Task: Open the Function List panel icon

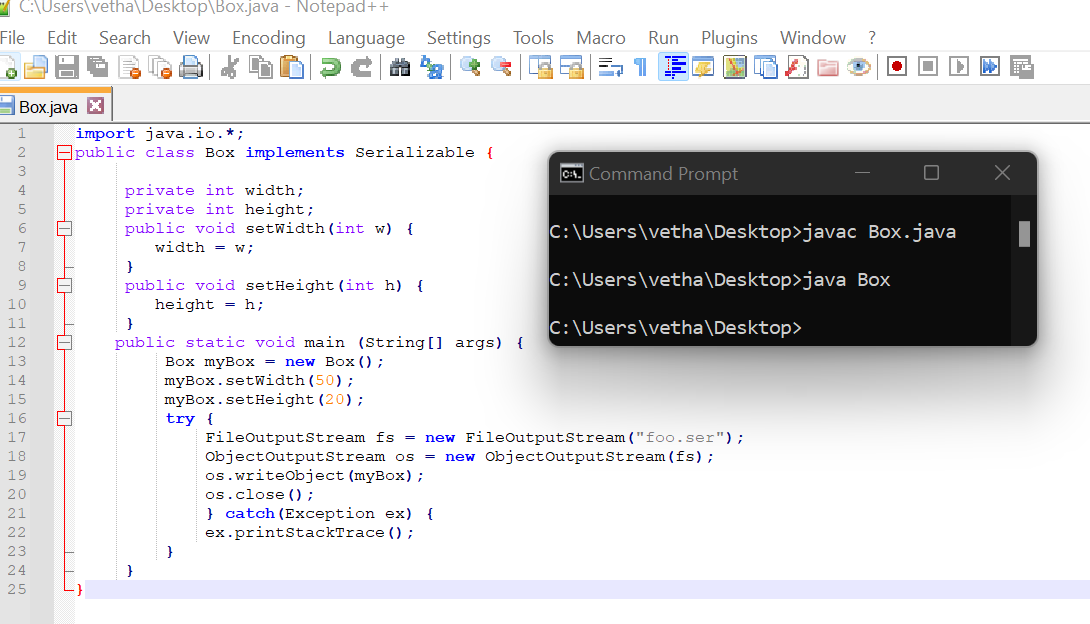Action: pos(797,67)
